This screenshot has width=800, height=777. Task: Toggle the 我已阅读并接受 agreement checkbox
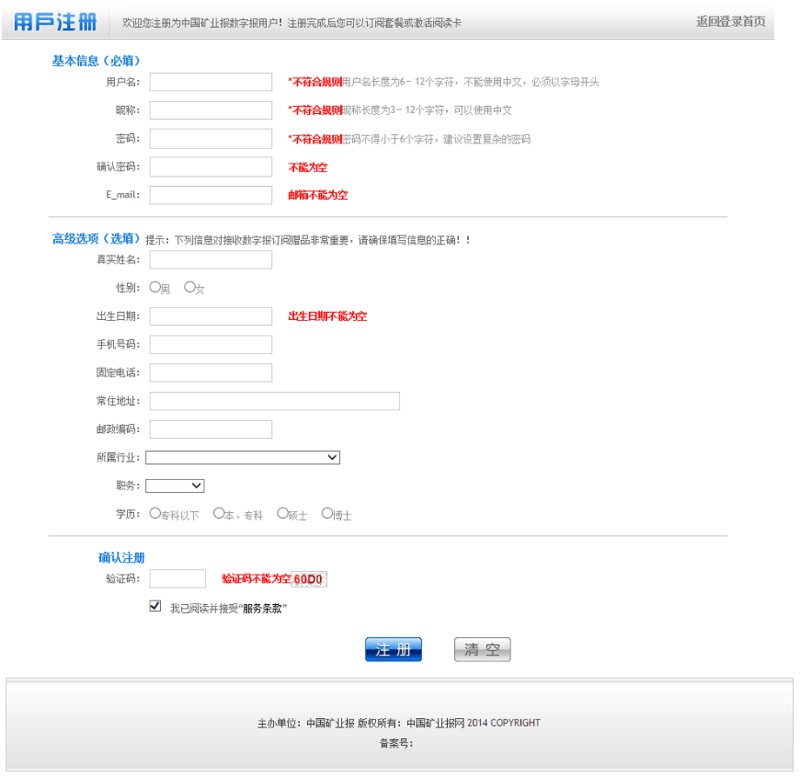[x=155, y=606]
